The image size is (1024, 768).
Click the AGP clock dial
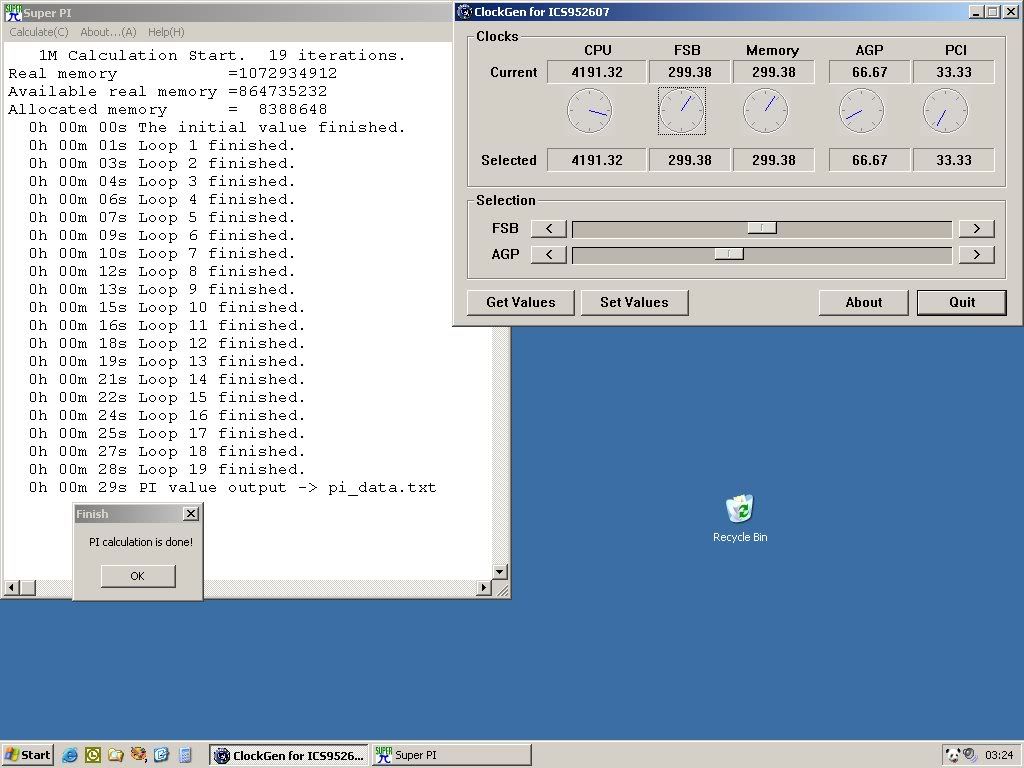pos(861,111)
